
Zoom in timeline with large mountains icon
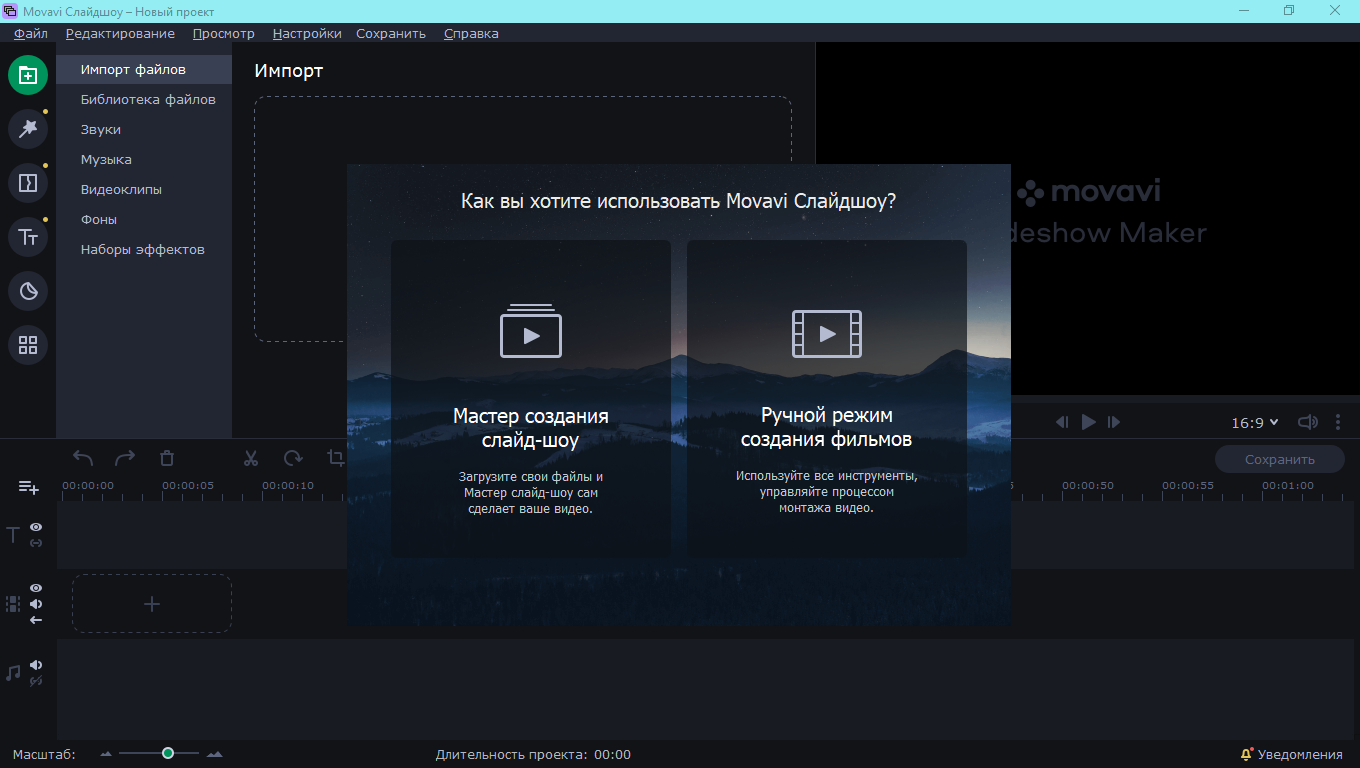214,754
